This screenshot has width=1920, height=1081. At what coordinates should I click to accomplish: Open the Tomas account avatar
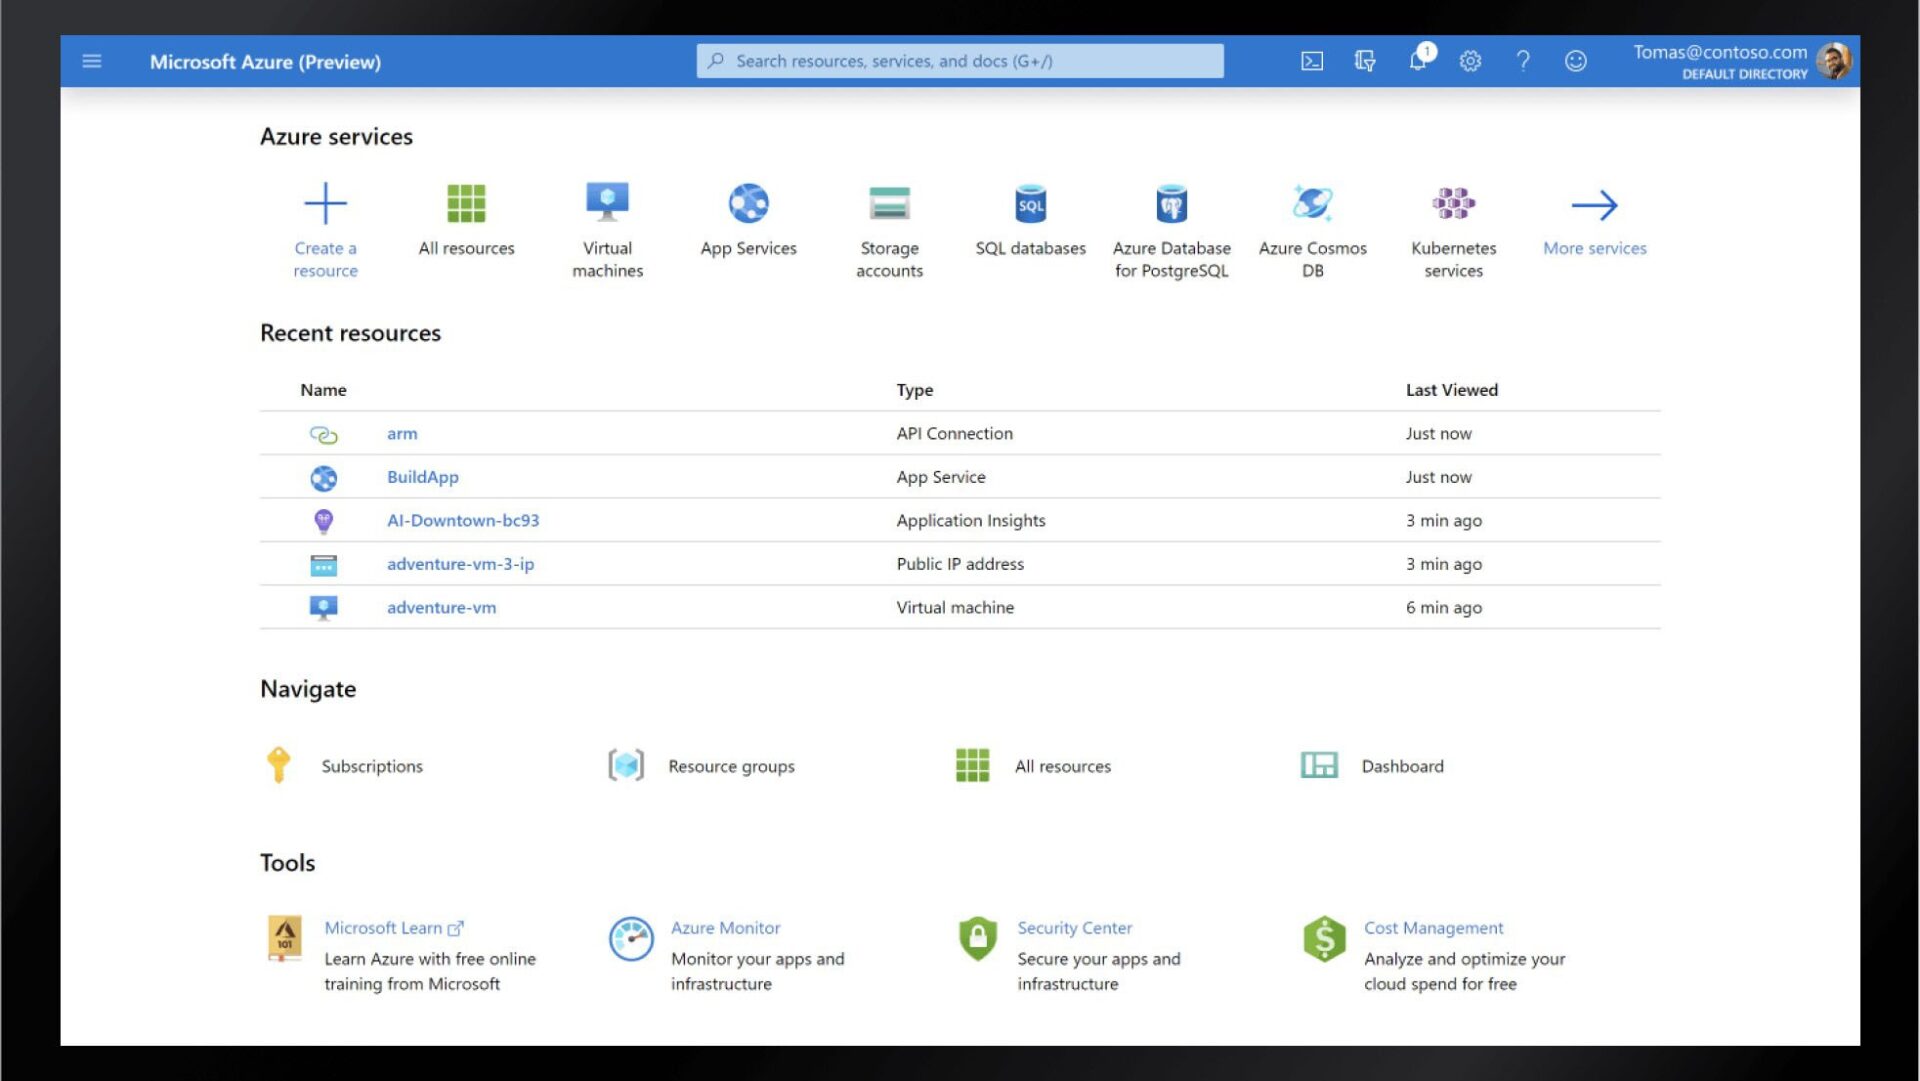[1834, 61]
